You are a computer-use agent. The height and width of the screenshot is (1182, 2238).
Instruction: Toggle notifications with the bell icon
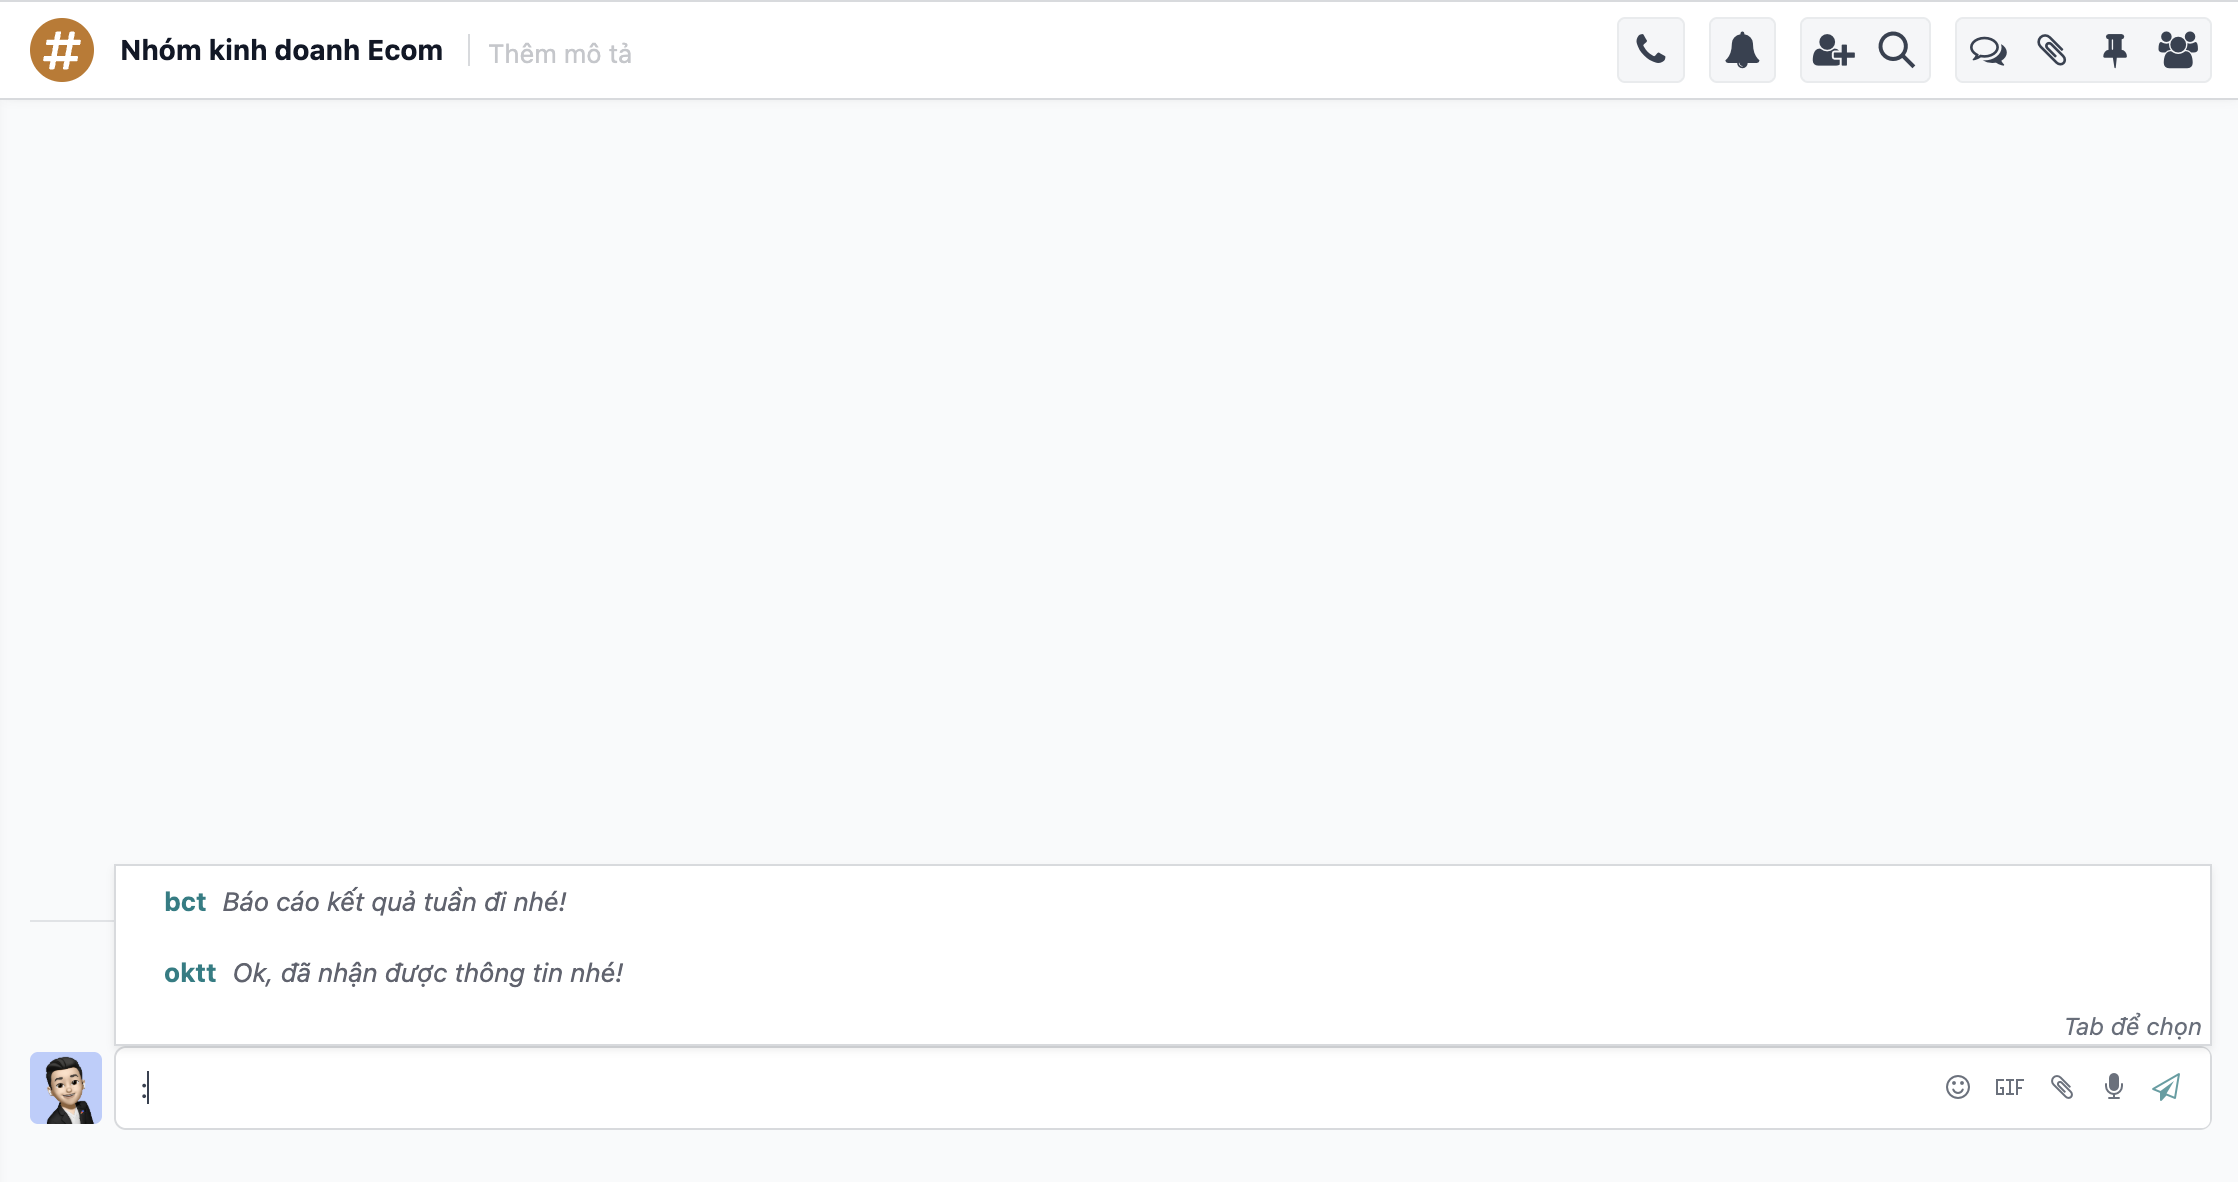[1742, 50]
